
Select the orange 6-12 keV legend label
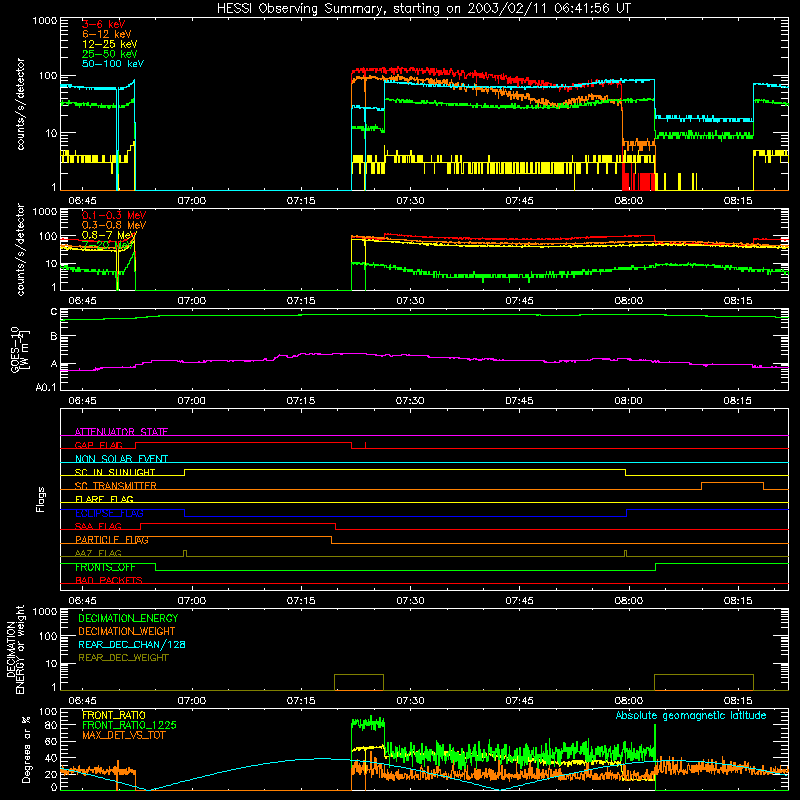point(106,34)
